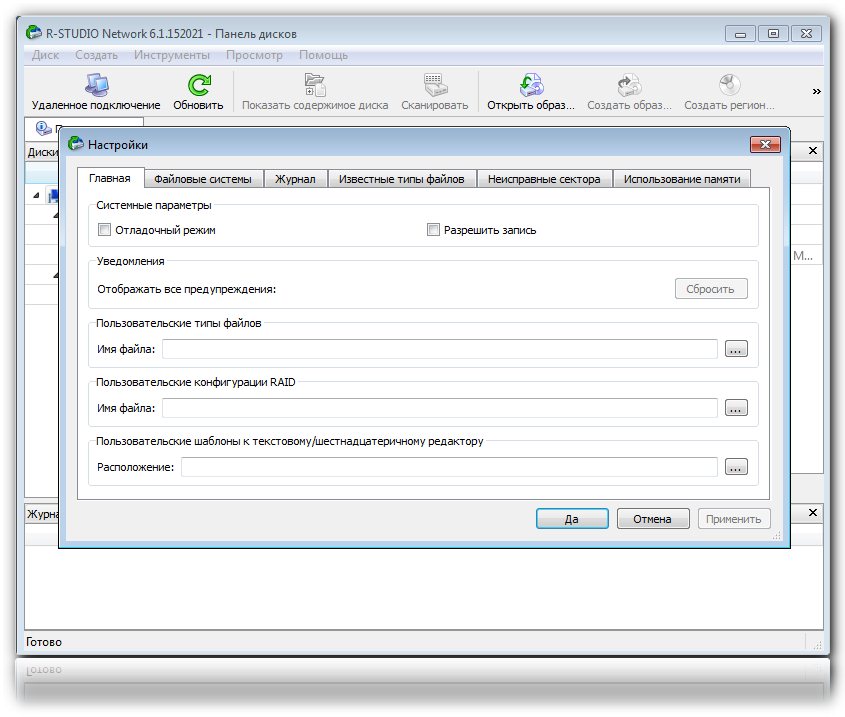
Task: Click the Open Image (Открыть образ) icon
Action: pyautogui.click(x=530, y=86)
